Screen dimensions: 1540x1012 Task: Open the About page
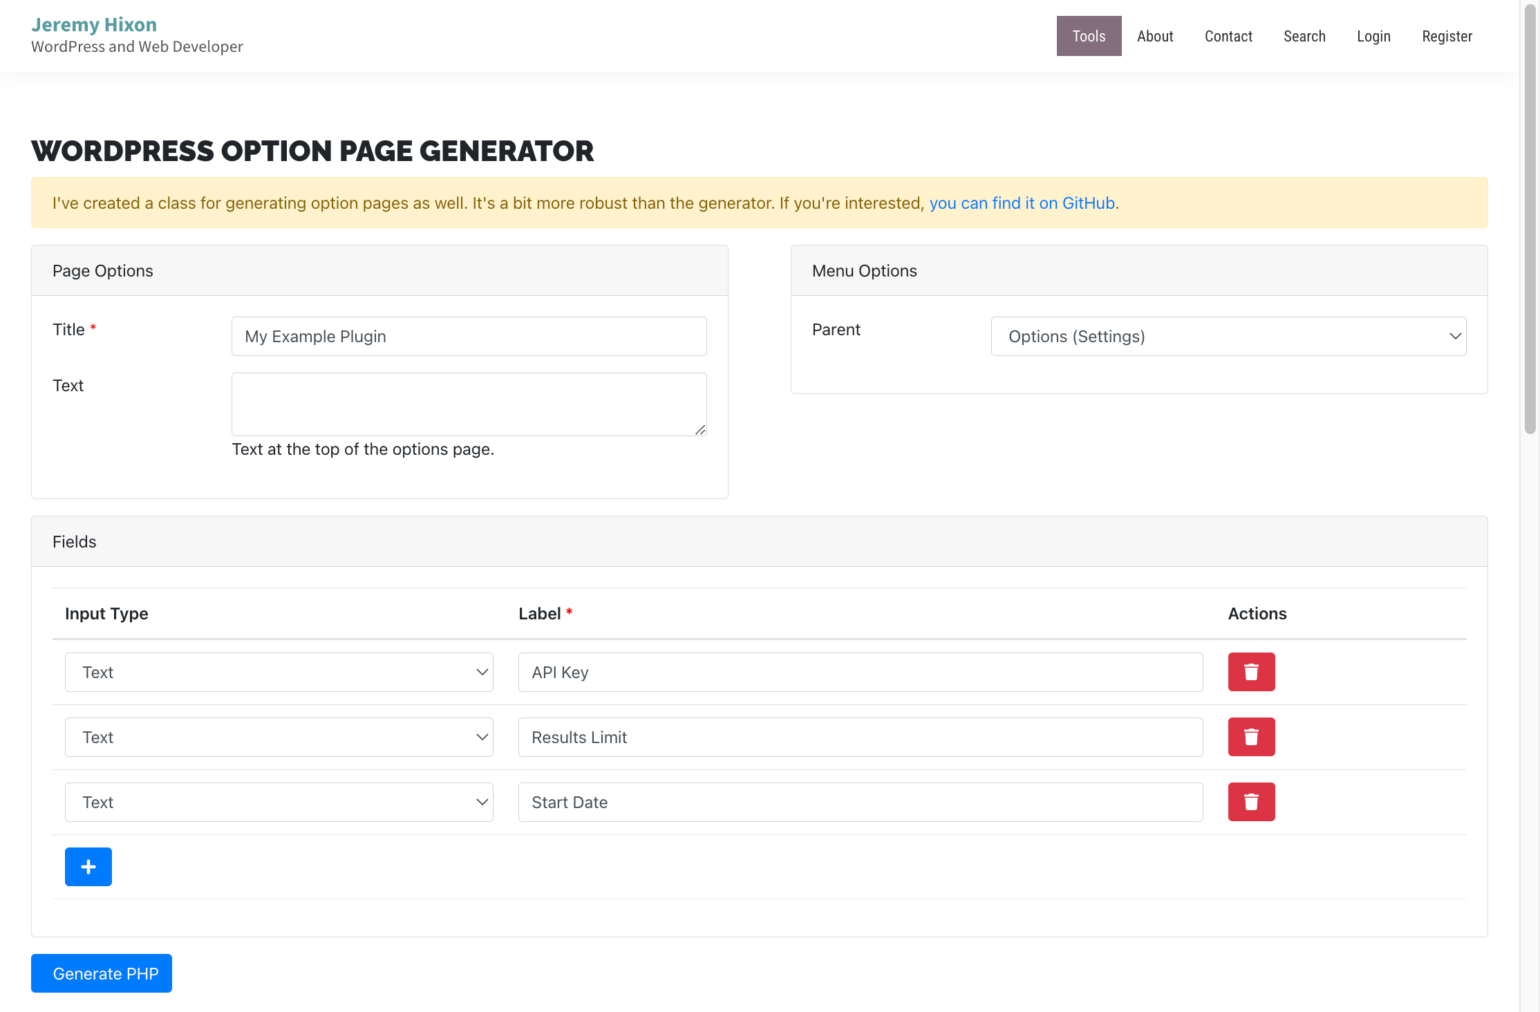coord(1154,35)
